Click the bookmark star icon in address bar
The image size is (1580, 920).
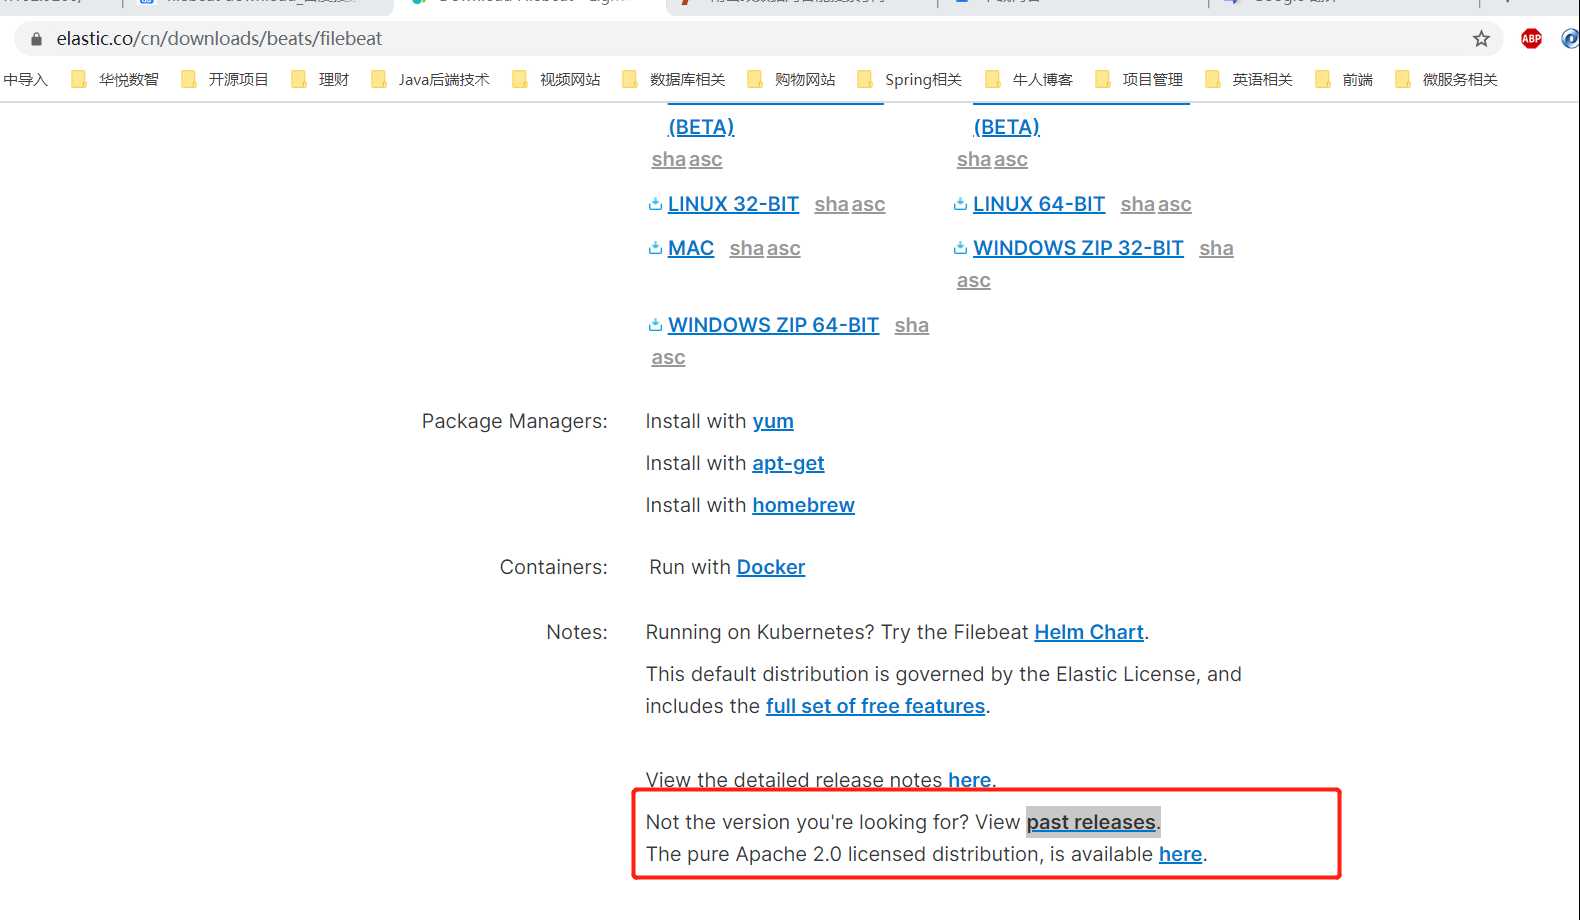pos(1481,39)
